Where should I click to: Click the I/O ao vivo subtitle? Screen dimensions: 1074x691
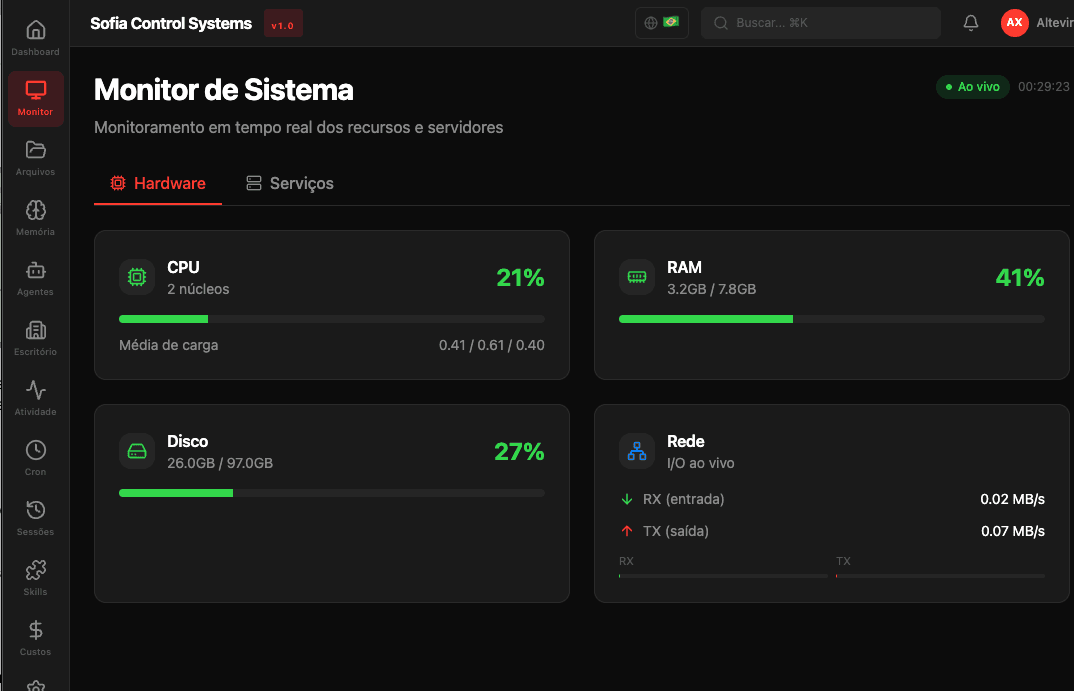click(701, 463)
